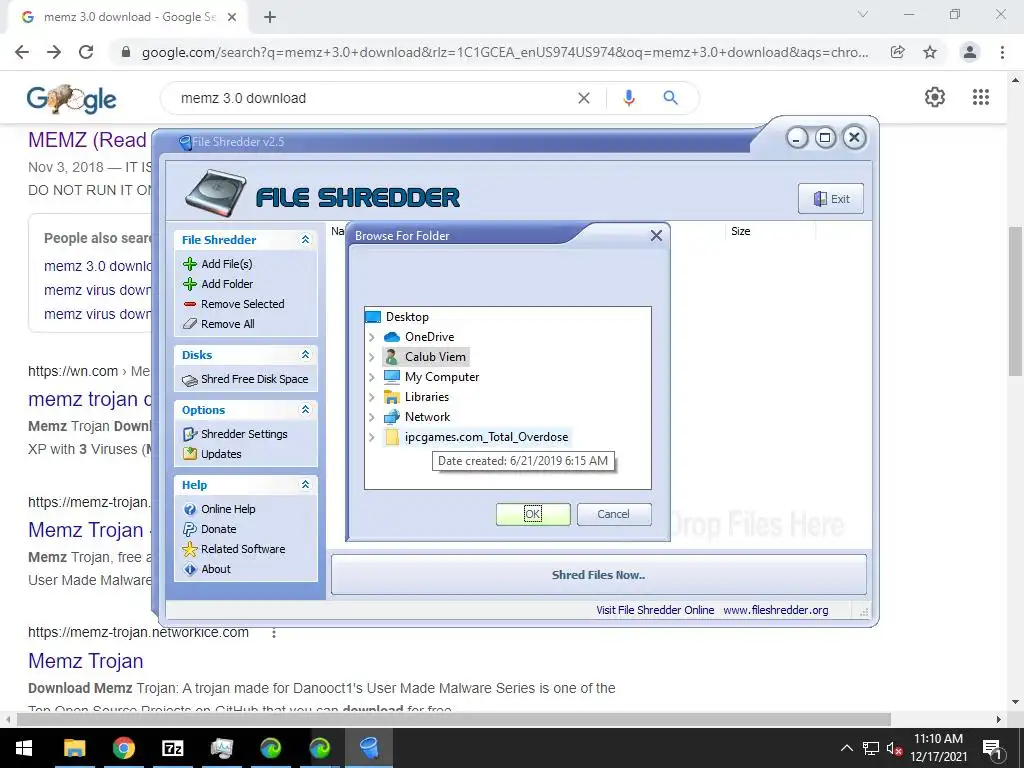Click OK in Browse For Folder
The height and width of the screenshot is (768, 1024).
click(533, 514)
